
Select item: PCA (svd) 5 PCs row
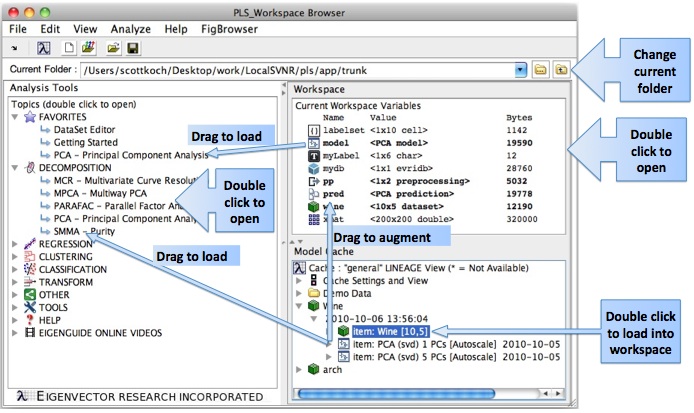(x=456, y=357)
